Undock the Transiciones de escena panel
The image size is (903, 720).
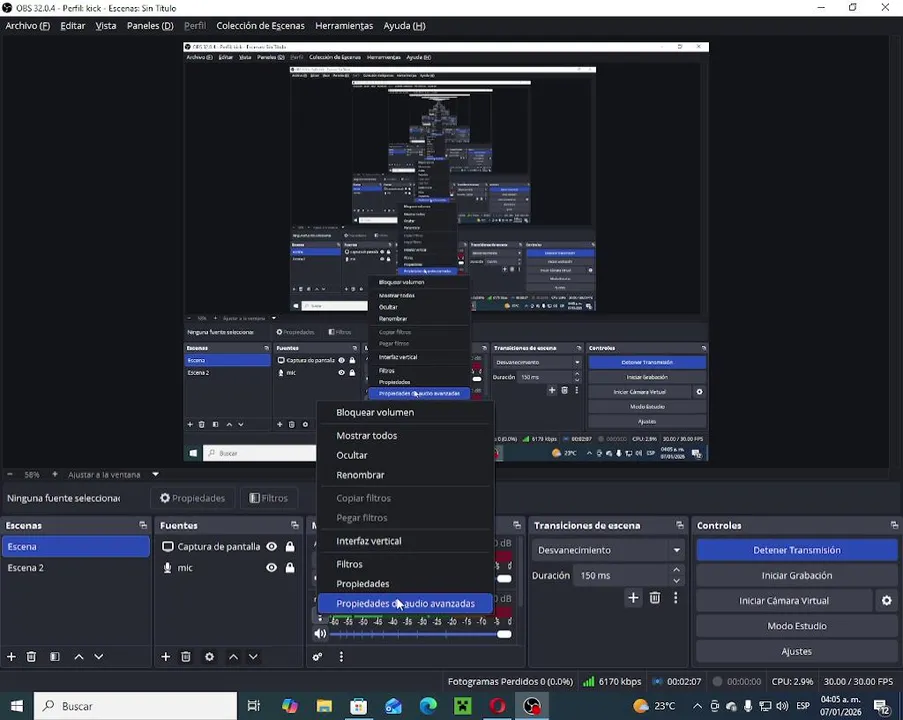point(680,525)
